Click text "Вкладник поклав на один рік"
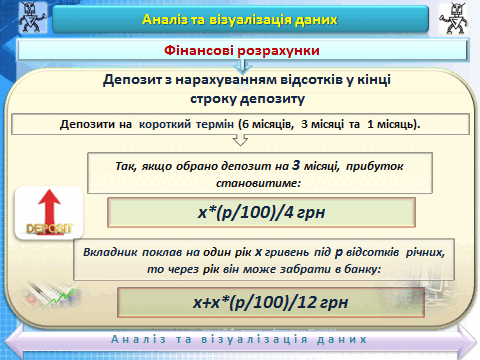This screenshot has height=360, width=480. click(168, 252)
